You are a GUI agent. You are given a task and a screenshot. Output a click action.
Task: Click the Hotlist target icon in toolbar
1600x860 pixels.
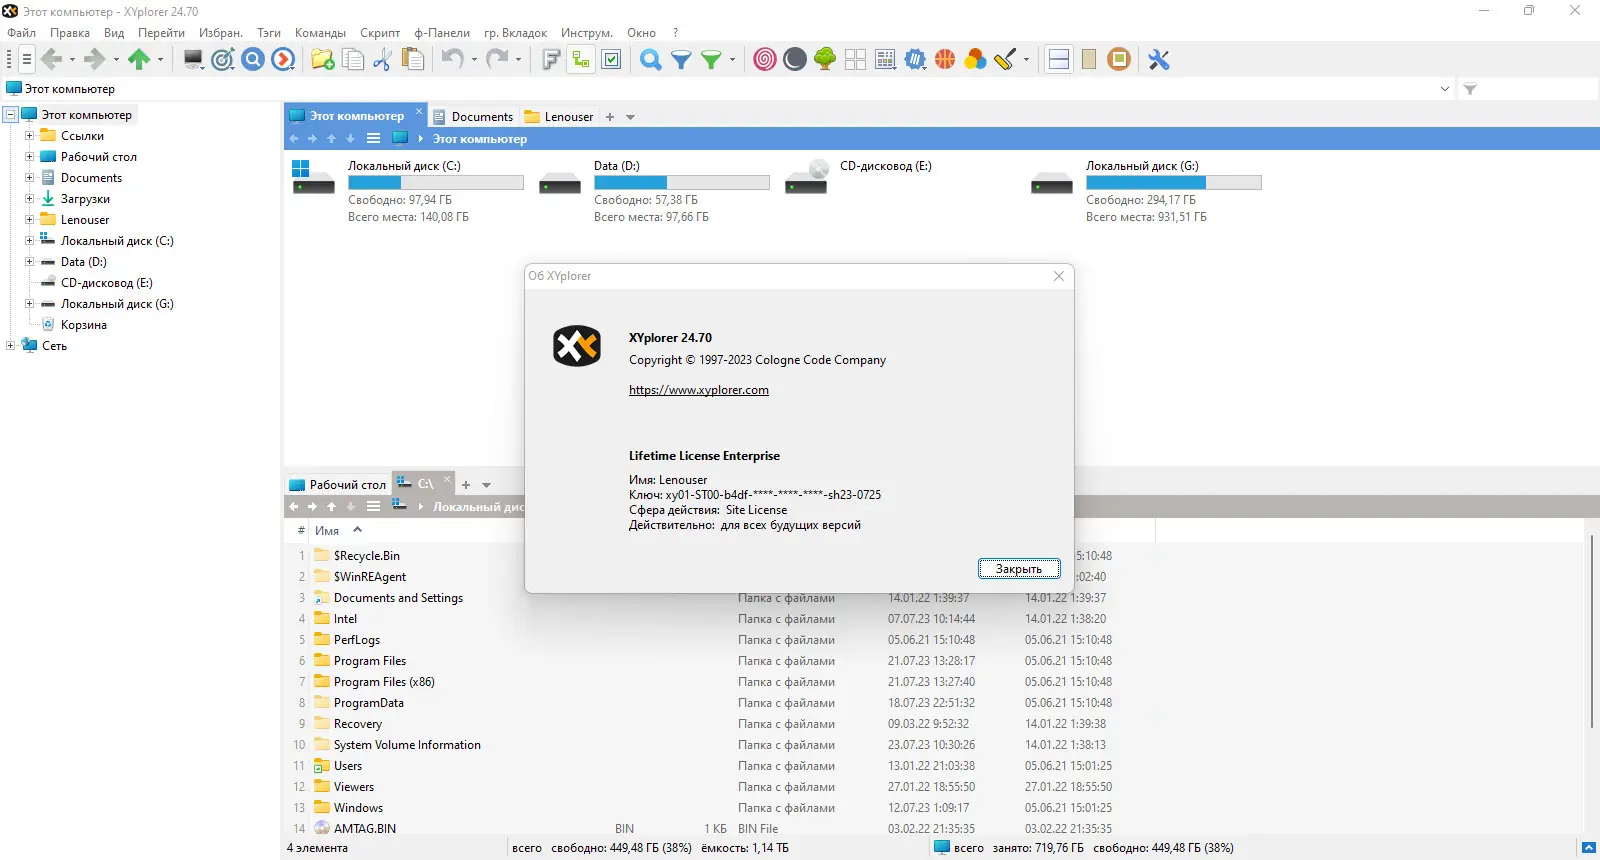coord(223,60)
